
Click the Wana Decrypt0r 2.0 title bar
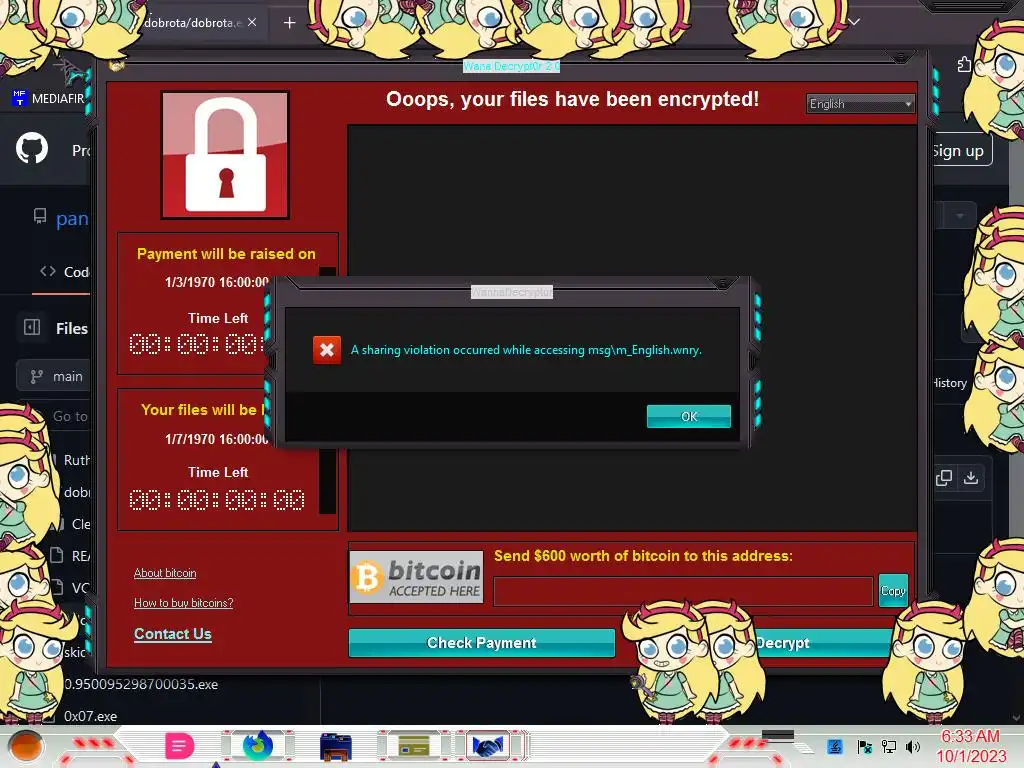(511, 66)
